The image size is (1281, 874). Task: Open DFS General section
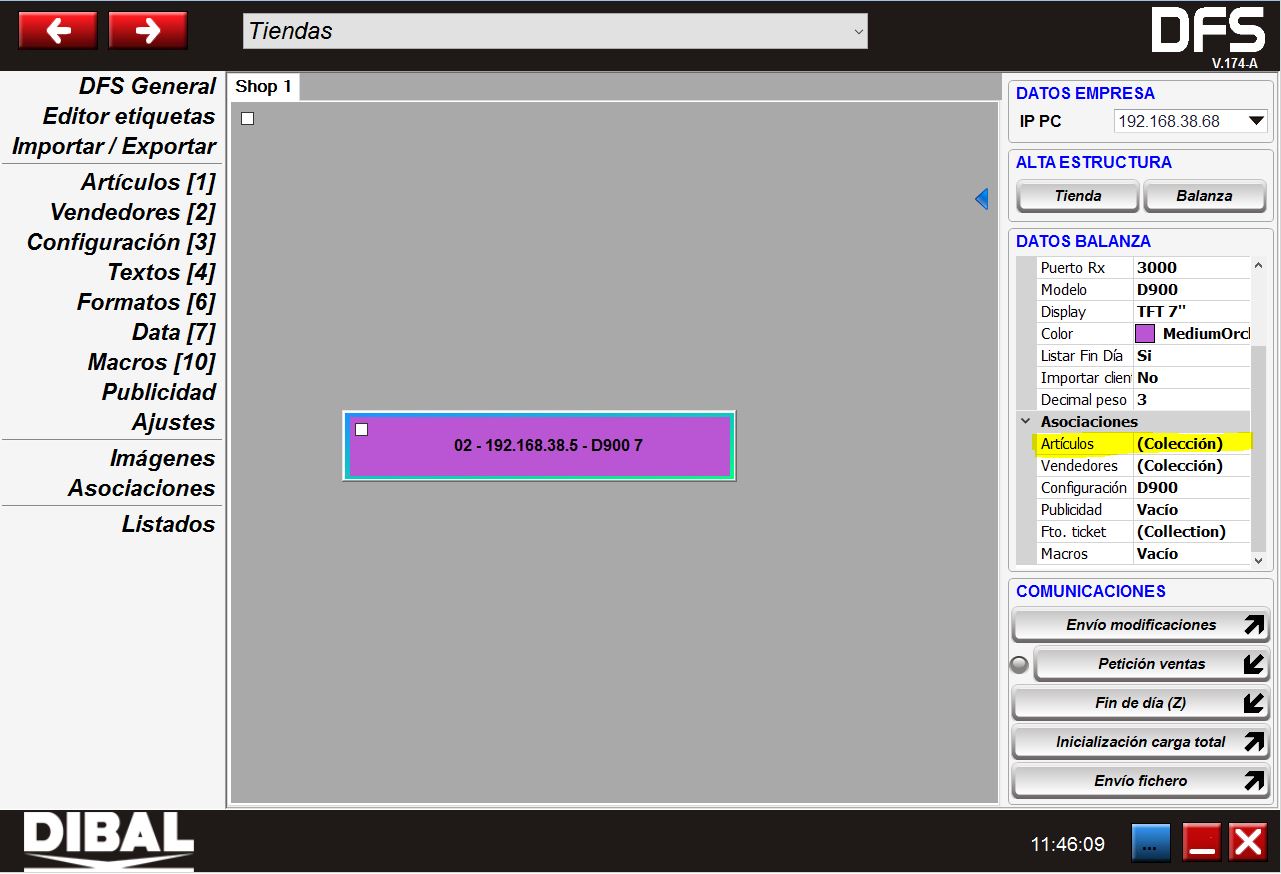147,86
